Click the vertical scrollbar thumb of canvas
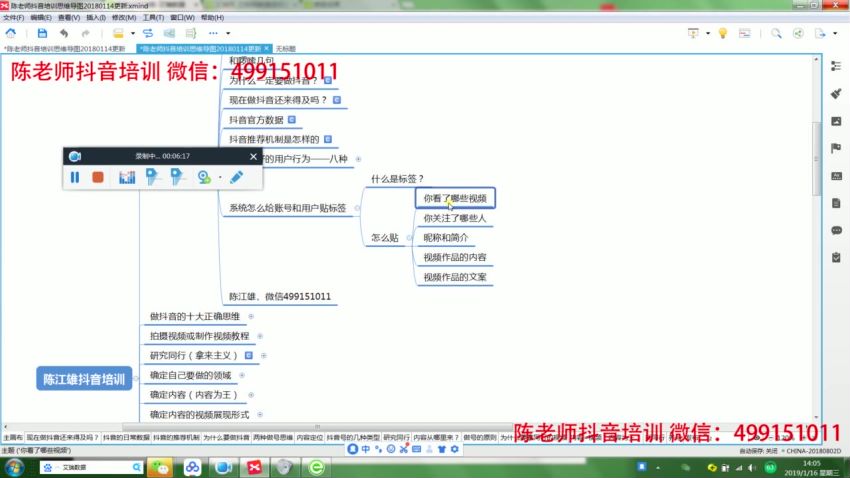Image resolution: width=850 pixels, height=478 pixels. [x=816, y=159]
